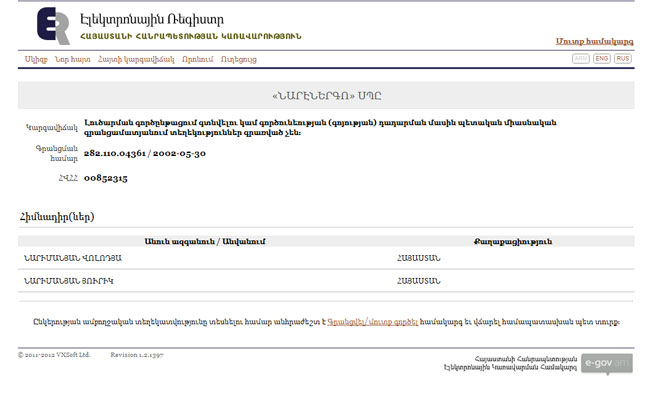Viewport: 650px width, 397px height.
Task: Click the ER Electronic Register logo
Action: pyautogui.click(x=53, y=26)
